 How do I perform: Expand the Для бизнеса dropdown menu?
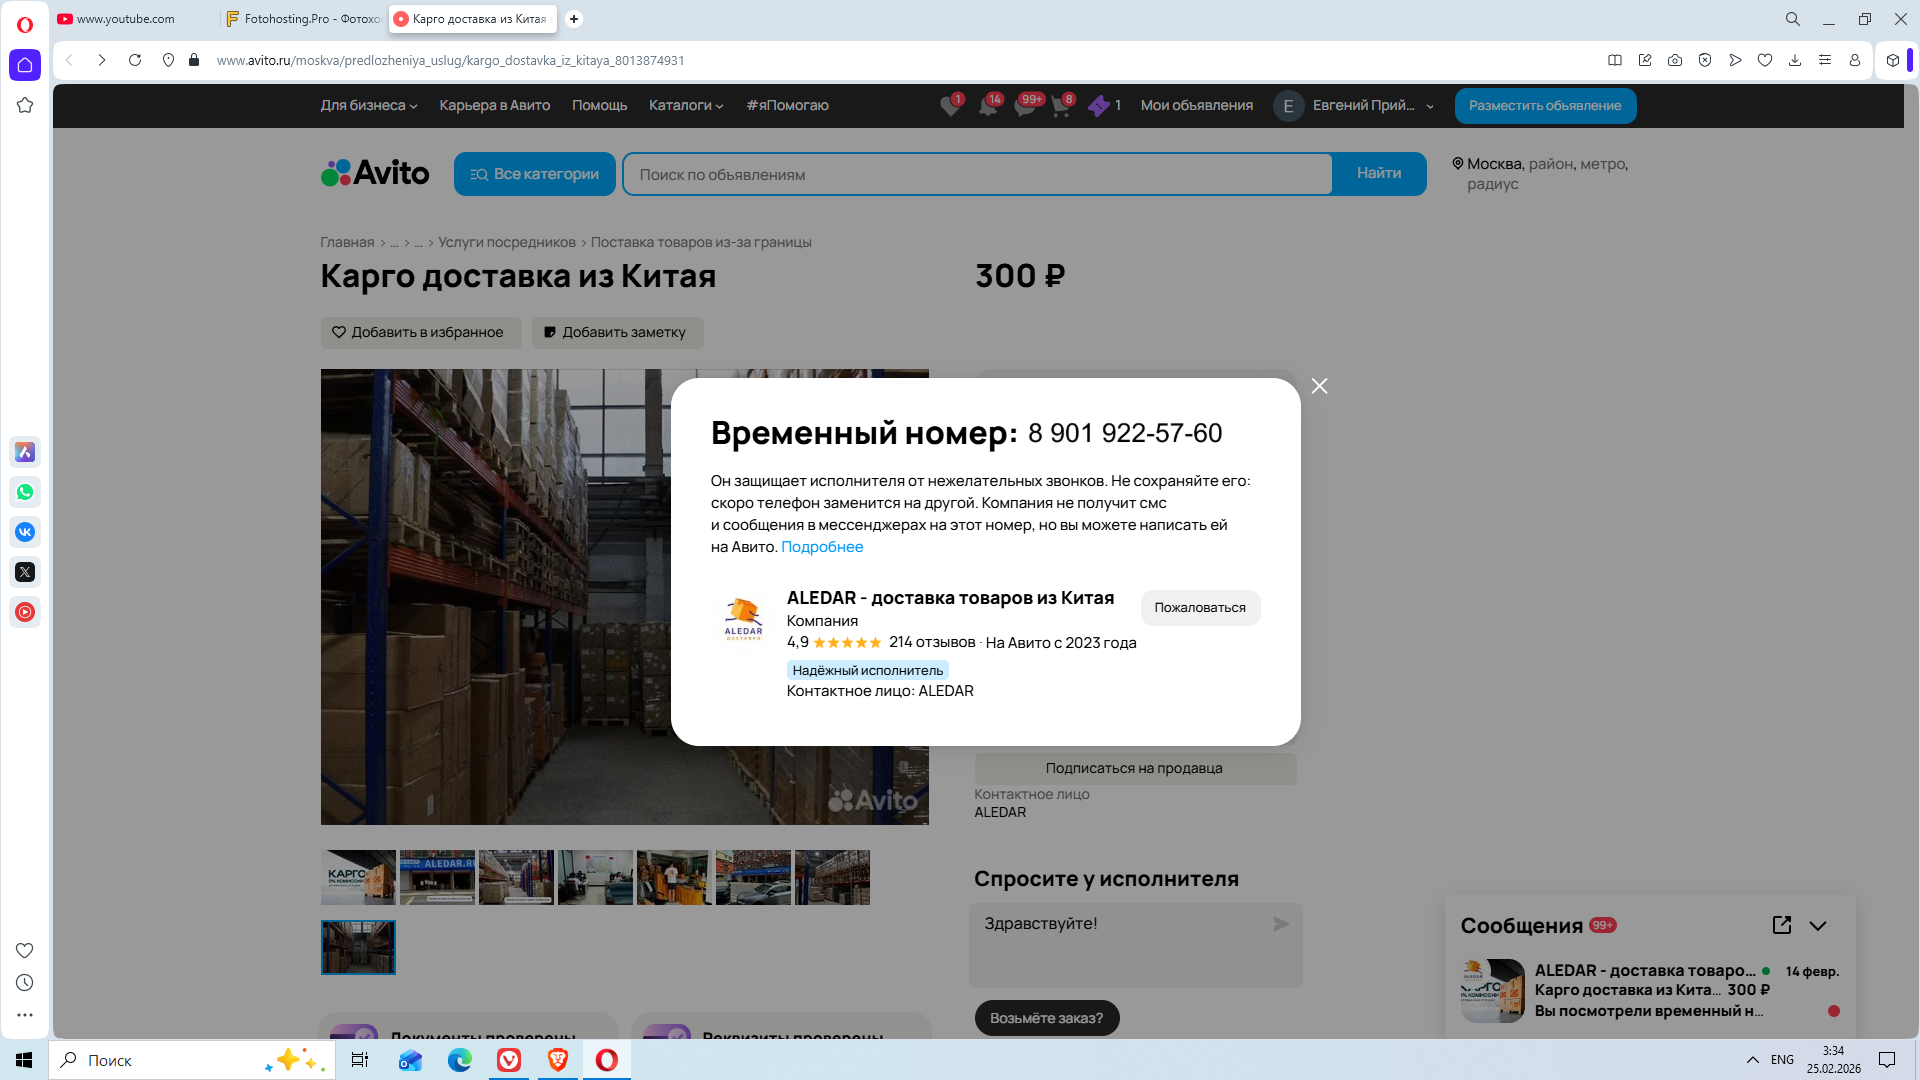(368, 105)
